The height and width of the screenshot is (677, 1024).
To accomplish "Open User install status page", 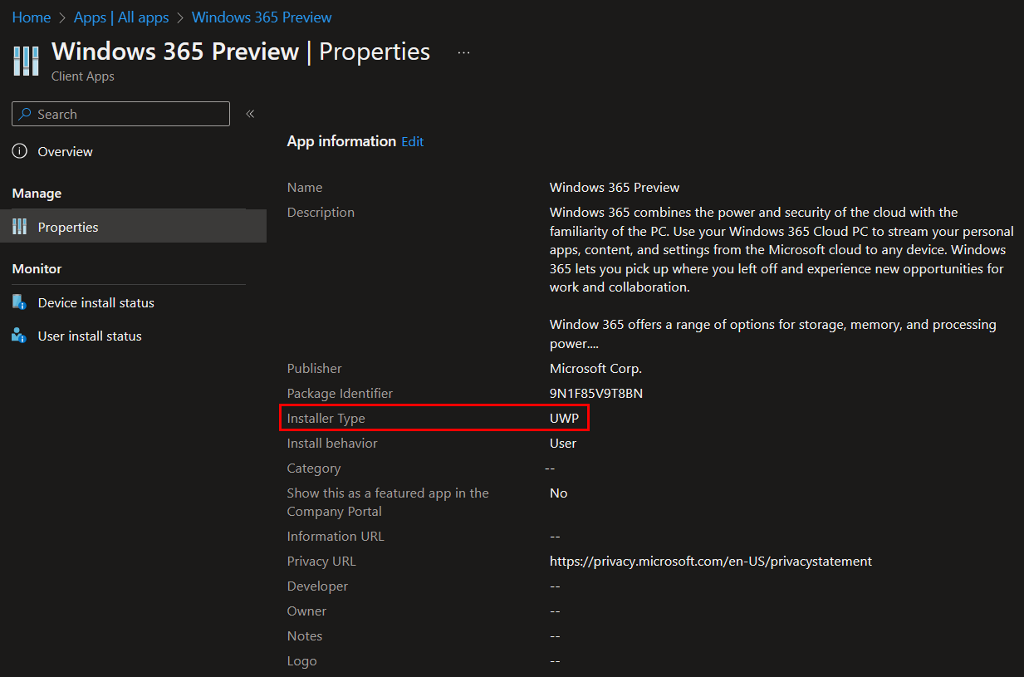I will pos(90,336).
